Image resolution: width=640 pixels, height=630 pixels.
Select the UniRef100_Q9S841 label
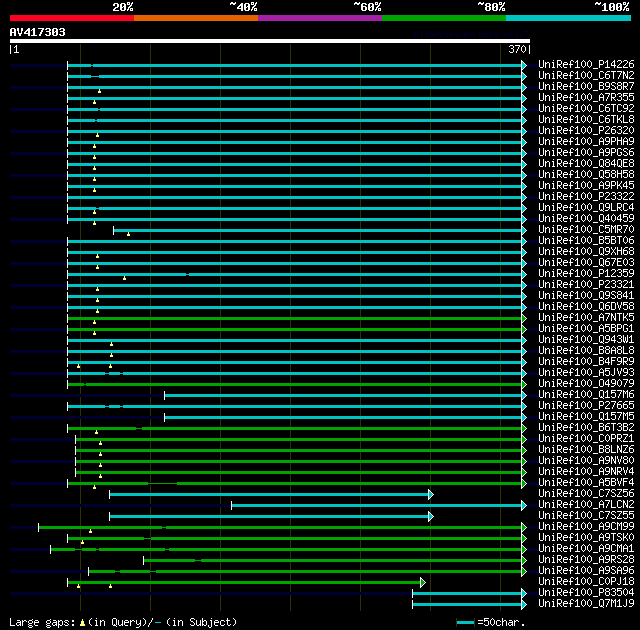point(586,296)
